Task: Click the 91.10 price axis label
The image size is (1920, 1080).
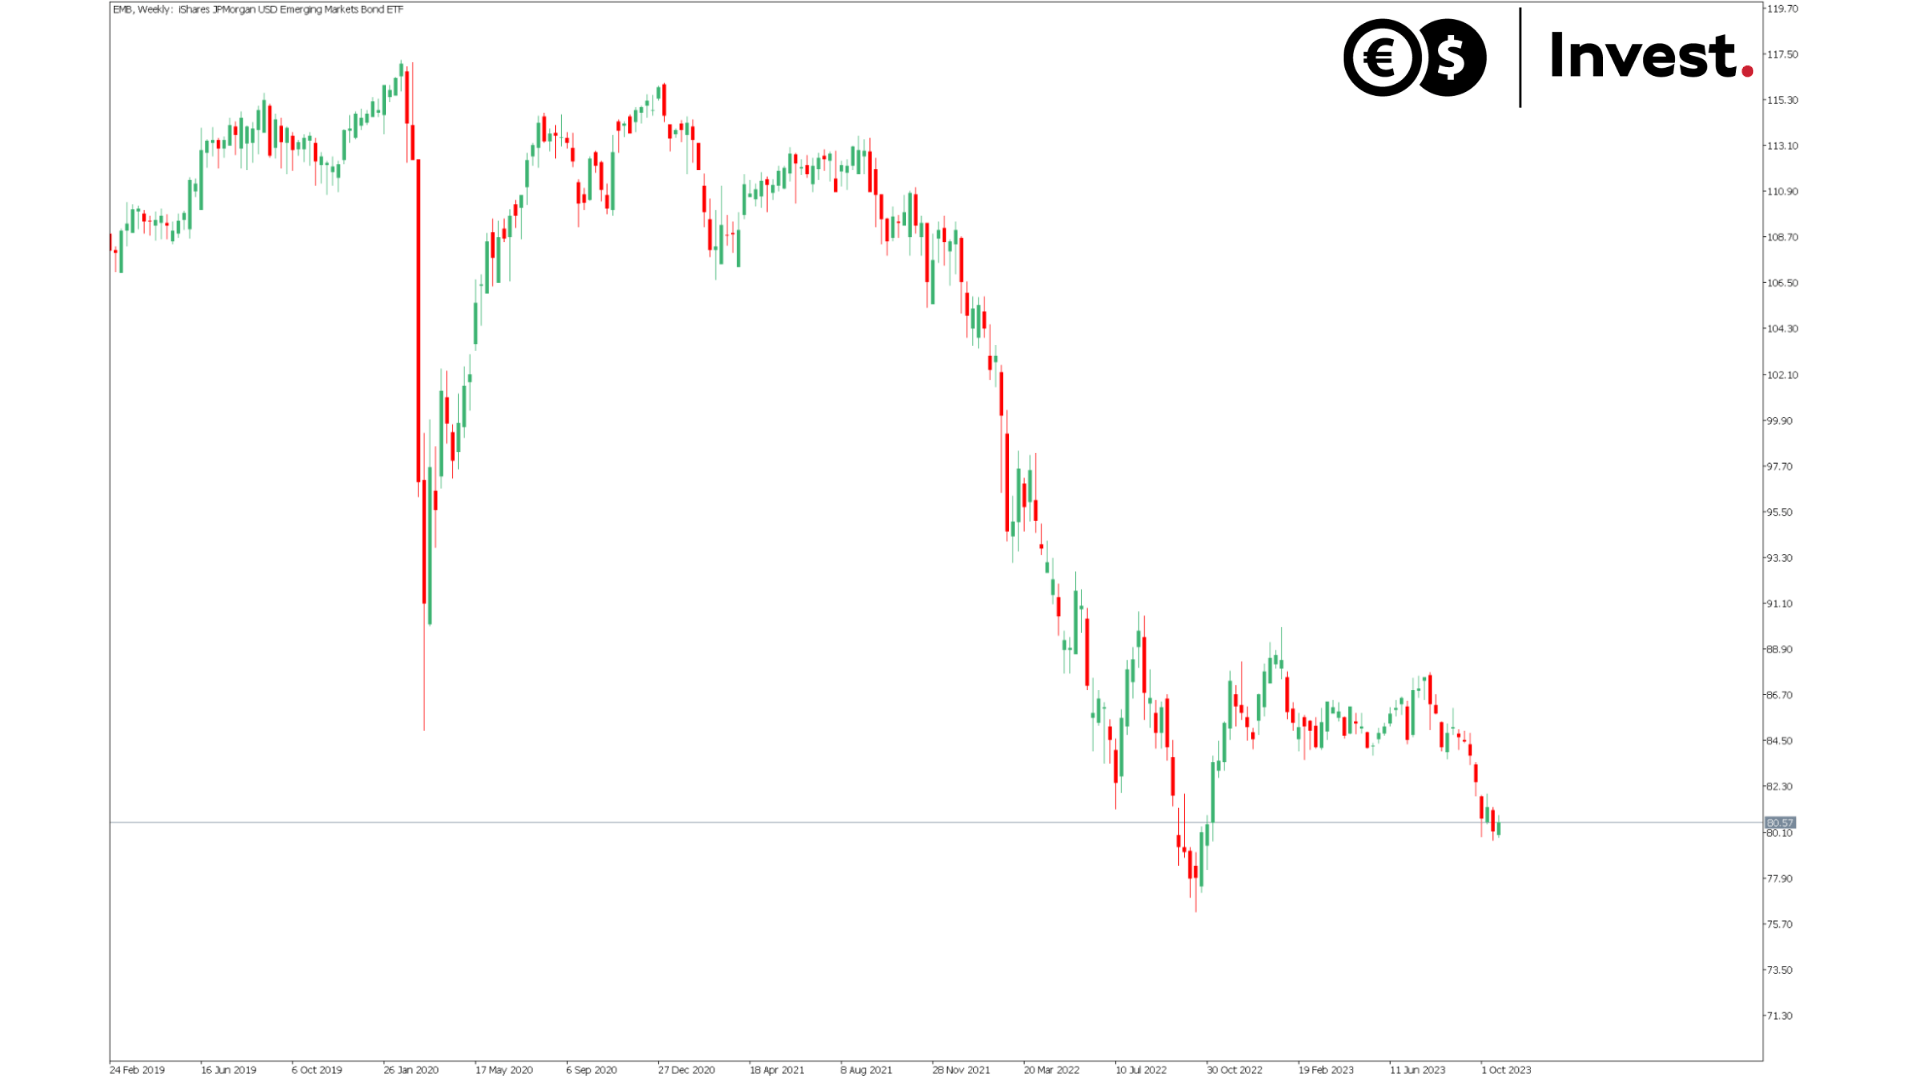Action: click(x=1780, y=604)
